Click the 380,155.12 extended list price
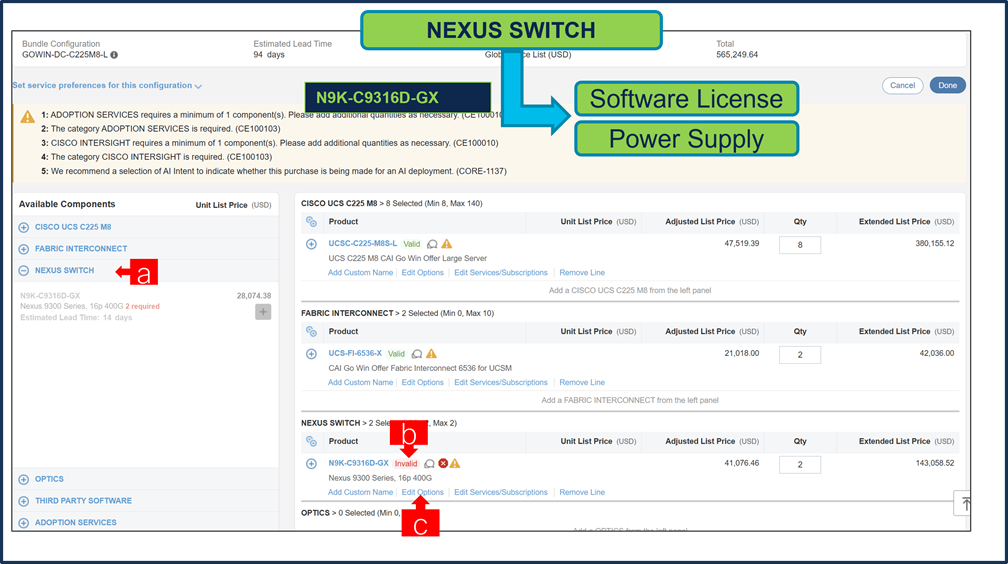This screenshot has width=1008, height=564. coord(935,244)
